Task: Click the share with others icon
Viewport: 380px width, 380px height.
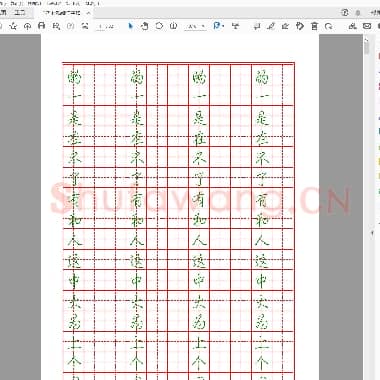Action: [x=352, y=26]
